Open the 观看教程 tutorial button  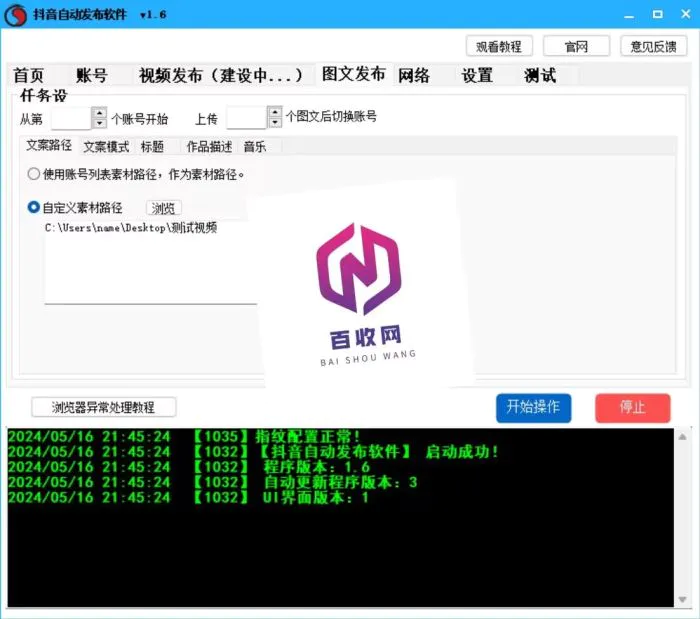pyautogui.click(x=499, y=46)
